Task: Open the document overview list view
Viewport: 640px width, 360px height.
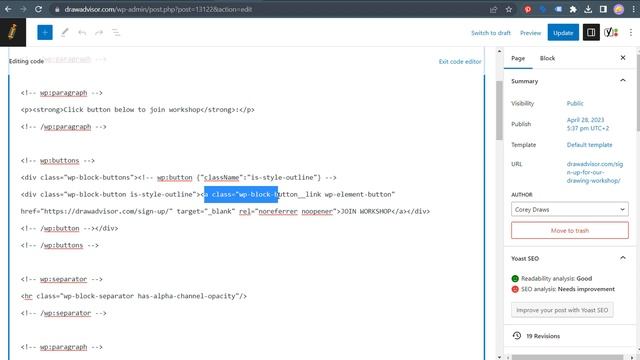Action: [x=116, y=33]
